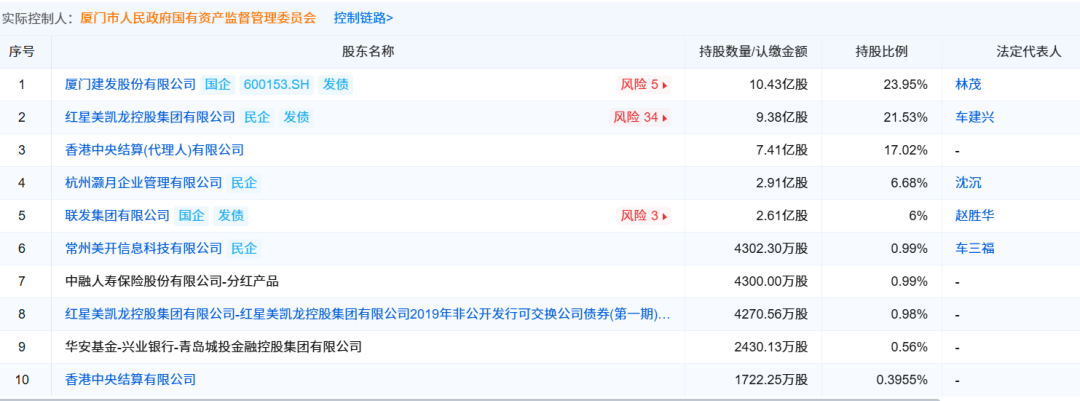Screen dimensions: 1080x401
Task: Click 股东名称 column header
Action: (368, 52)
